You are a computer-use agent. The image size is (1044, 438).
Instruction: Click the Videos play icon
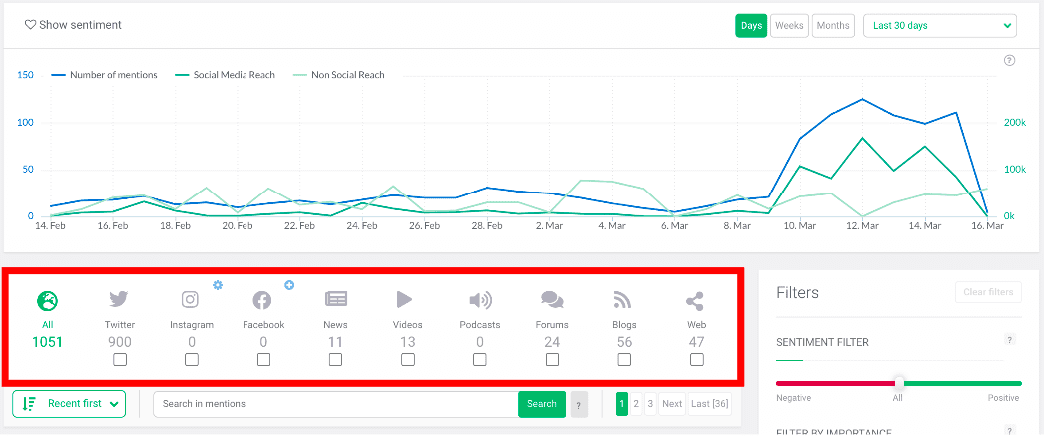click(x=404, y=300)
